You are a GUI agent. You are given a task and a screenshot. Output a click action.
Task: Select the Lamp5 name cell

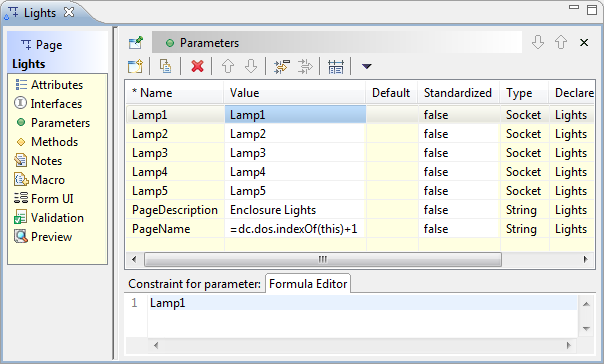pos(175,191)
